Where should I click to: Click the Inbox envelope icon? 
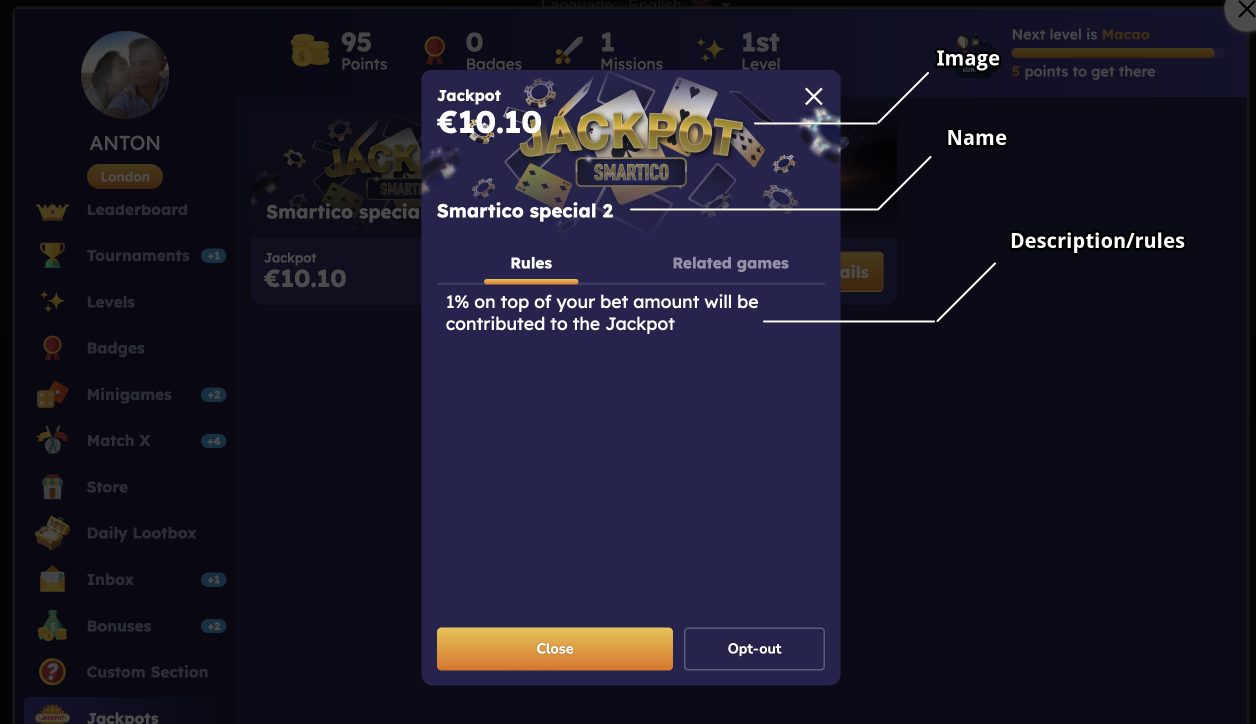(x=51, y=580)
